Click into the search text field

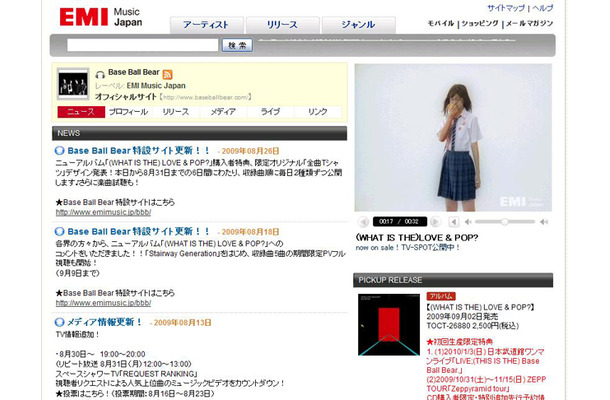[142, 45]
